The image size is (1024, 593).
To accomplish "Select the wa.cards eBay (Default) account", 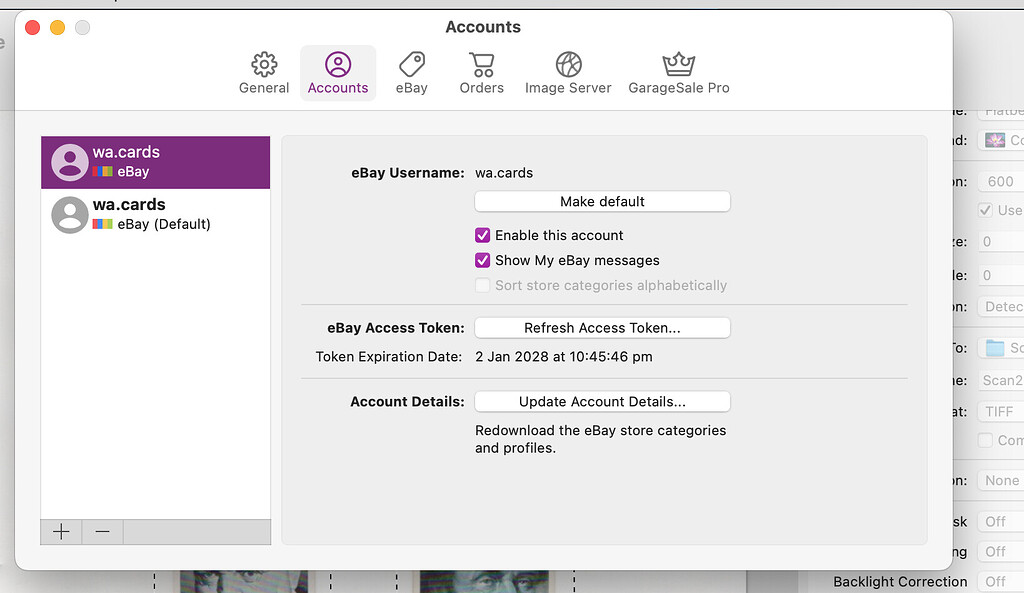I will click(155, 215).
